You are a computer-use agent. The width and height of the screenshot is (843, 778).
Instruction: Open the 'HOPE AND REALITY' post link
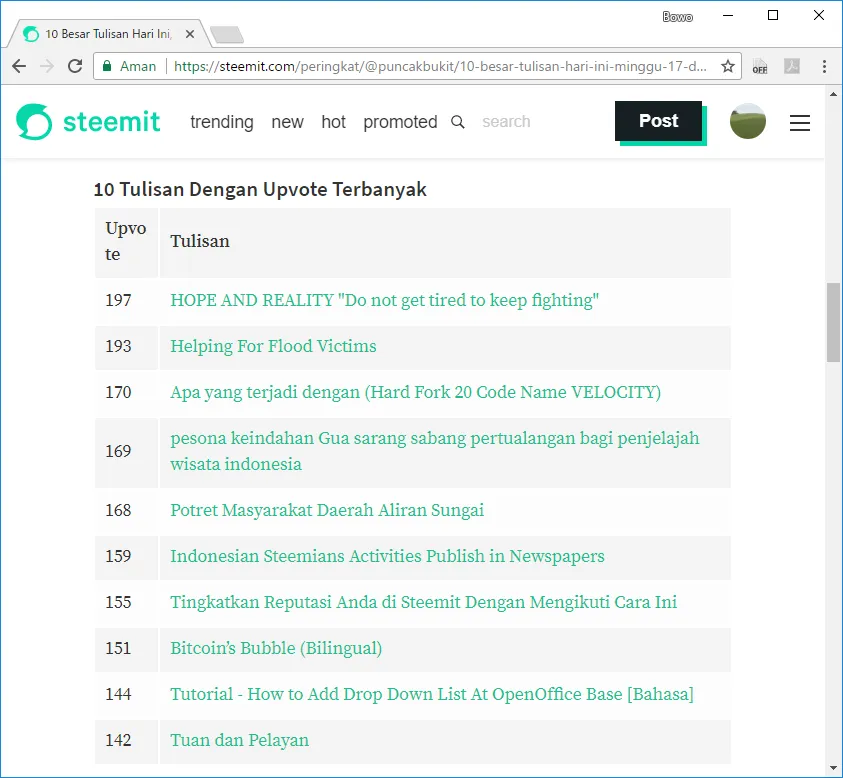(384, 300)
